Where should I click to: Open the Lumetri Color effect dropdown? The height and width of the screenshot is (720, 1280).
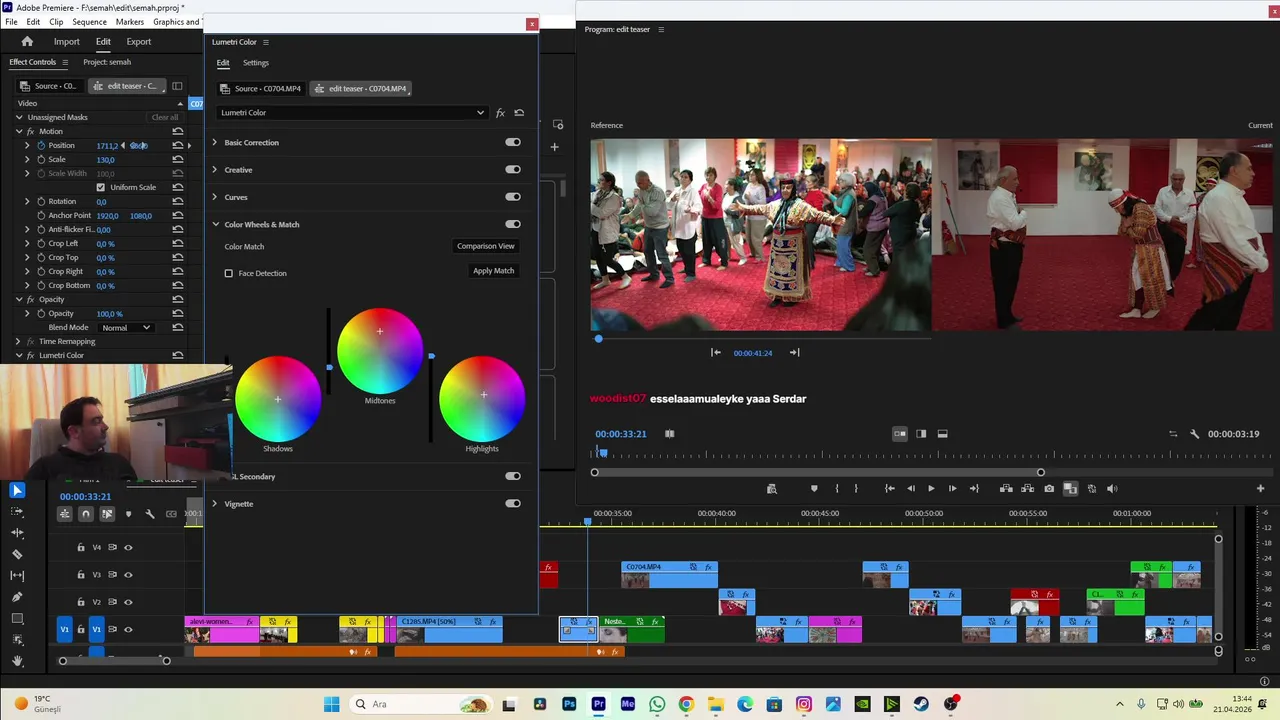coord(352,113)
